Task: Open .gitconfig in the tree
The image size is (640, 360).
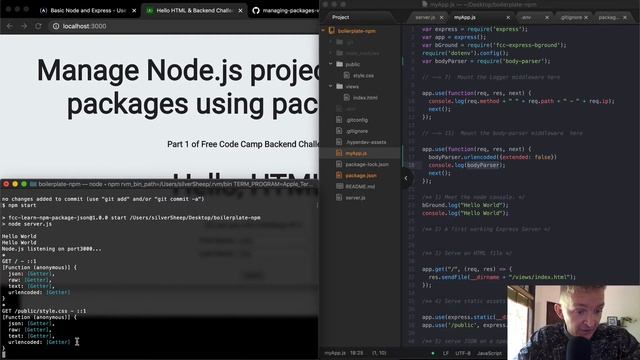Action: [x=357, y=120]
